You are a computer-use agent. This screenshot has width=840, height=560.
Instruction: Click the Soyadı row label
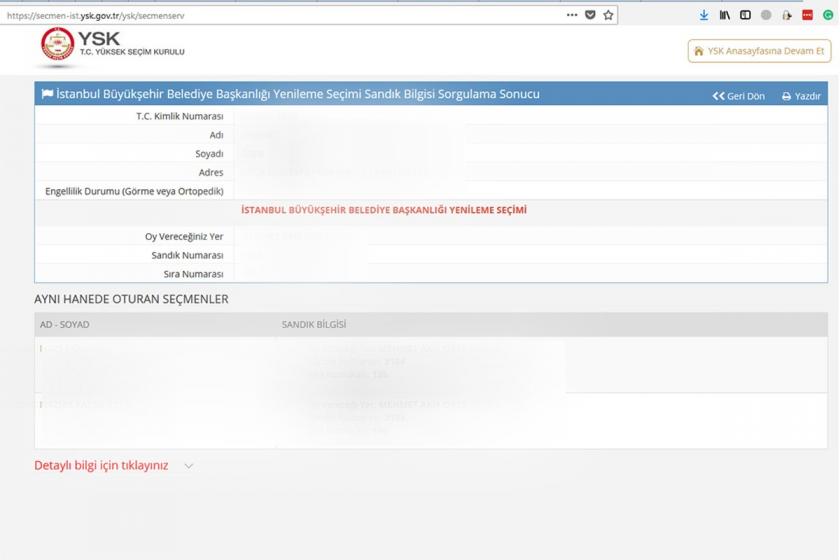point(209,154)
